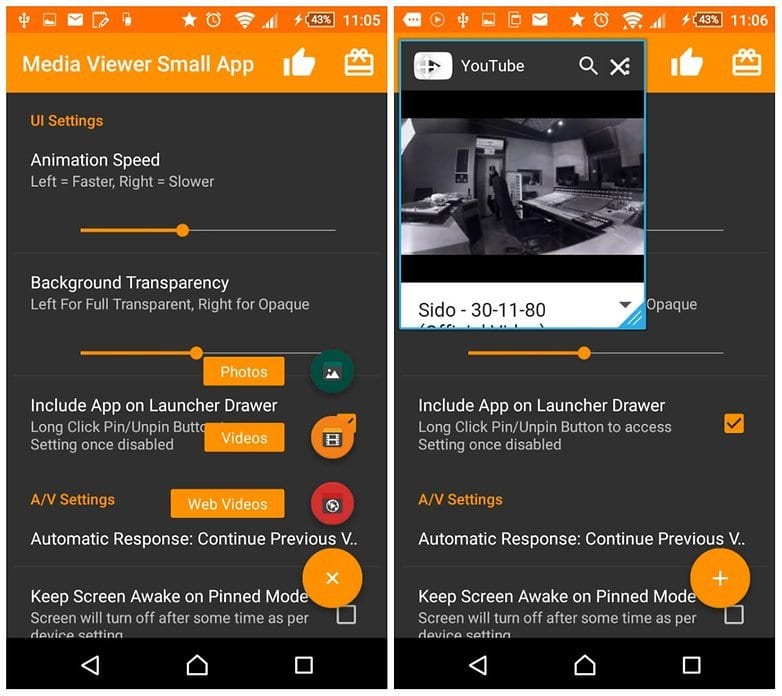Image resolution: width=782 pixels, height=696 pixels.
Task: Tap Home navigation button on left screen
Action: [197, 665]
